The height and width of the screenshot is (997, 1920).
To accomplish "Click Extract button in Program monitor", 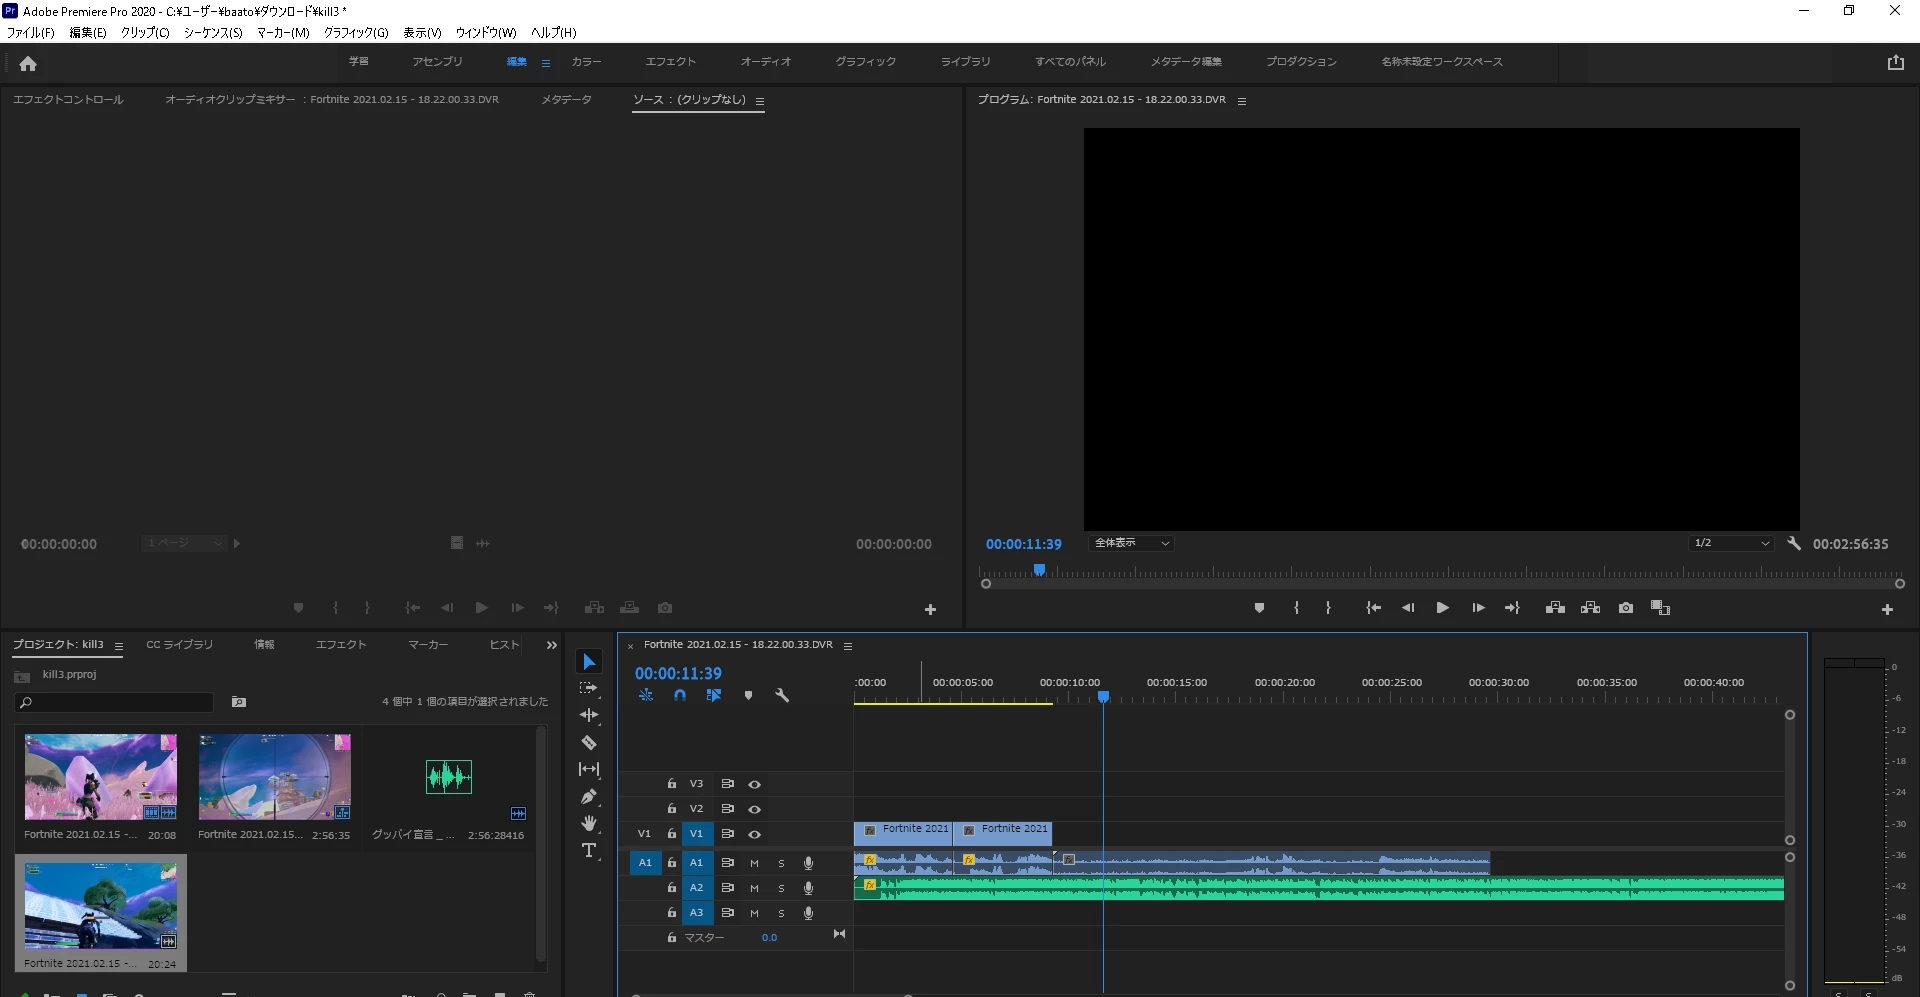I will tap(1590, 608).
